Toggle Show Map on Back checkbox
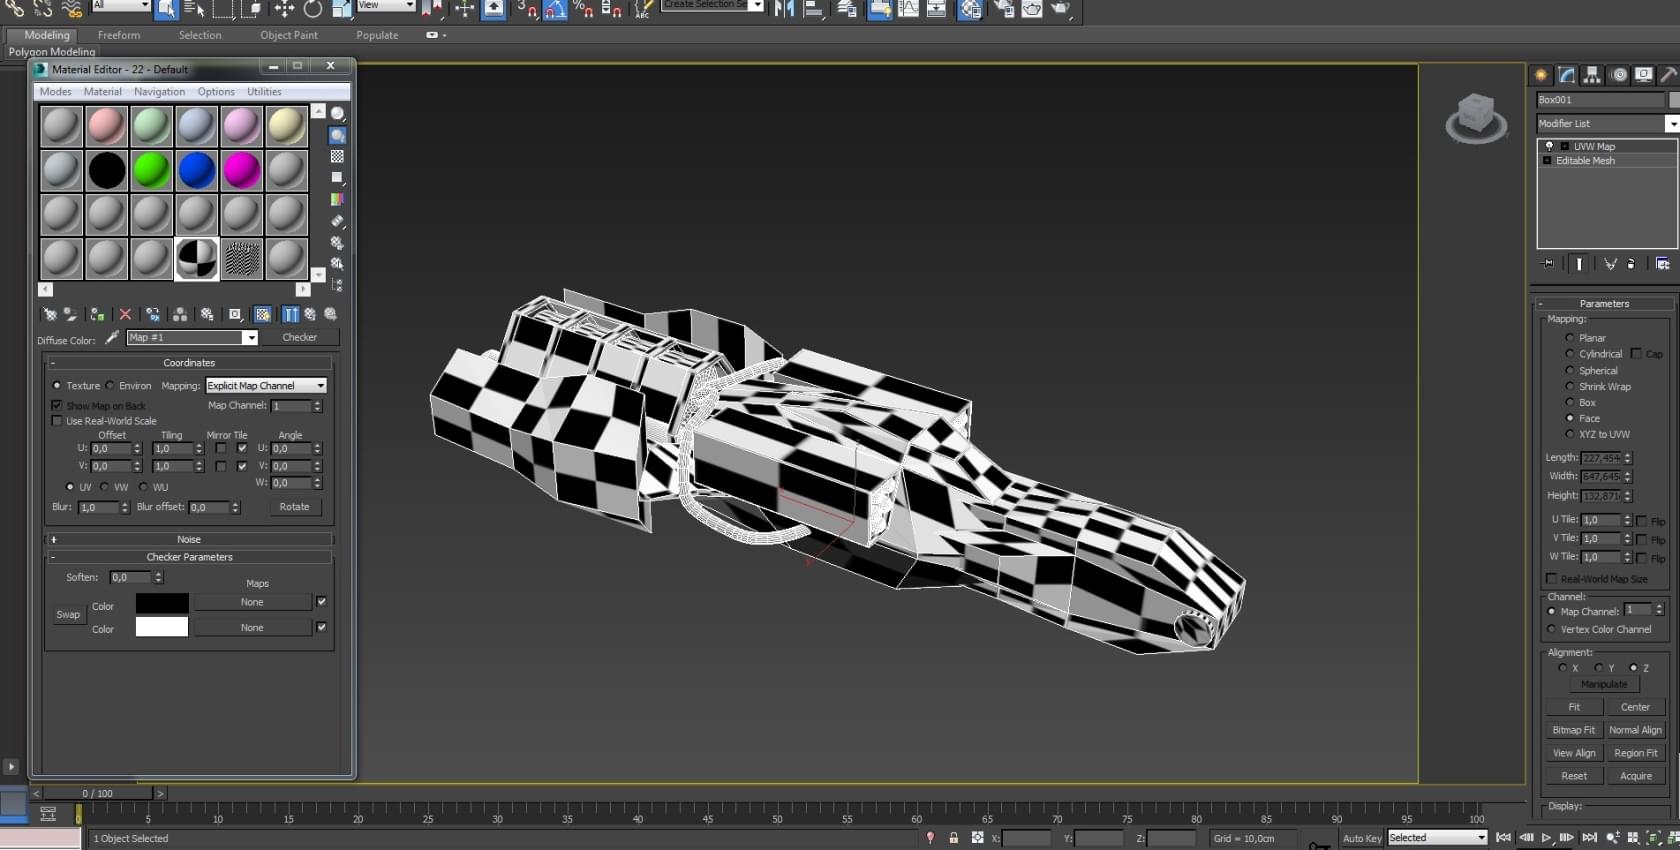Screen dimensions: 1680x850 click(57, 405)
